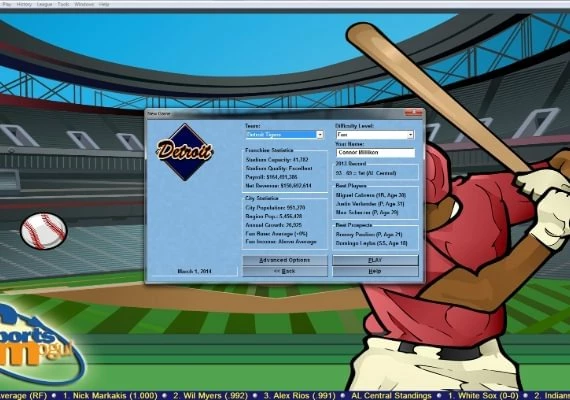Click the << Back button

click(285, 271)
